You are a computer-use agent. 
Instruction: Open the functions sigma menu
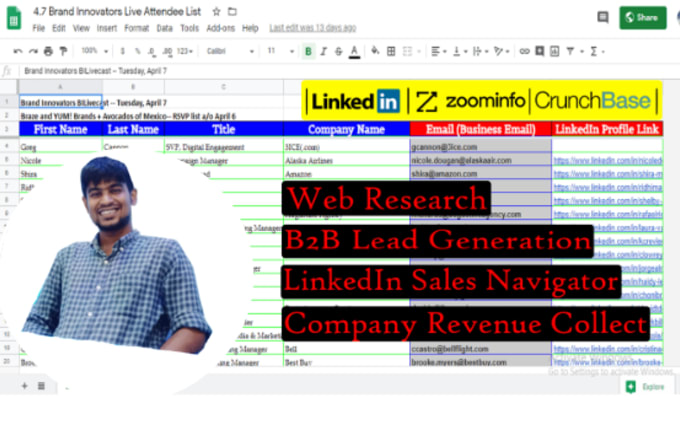[597, 51]
